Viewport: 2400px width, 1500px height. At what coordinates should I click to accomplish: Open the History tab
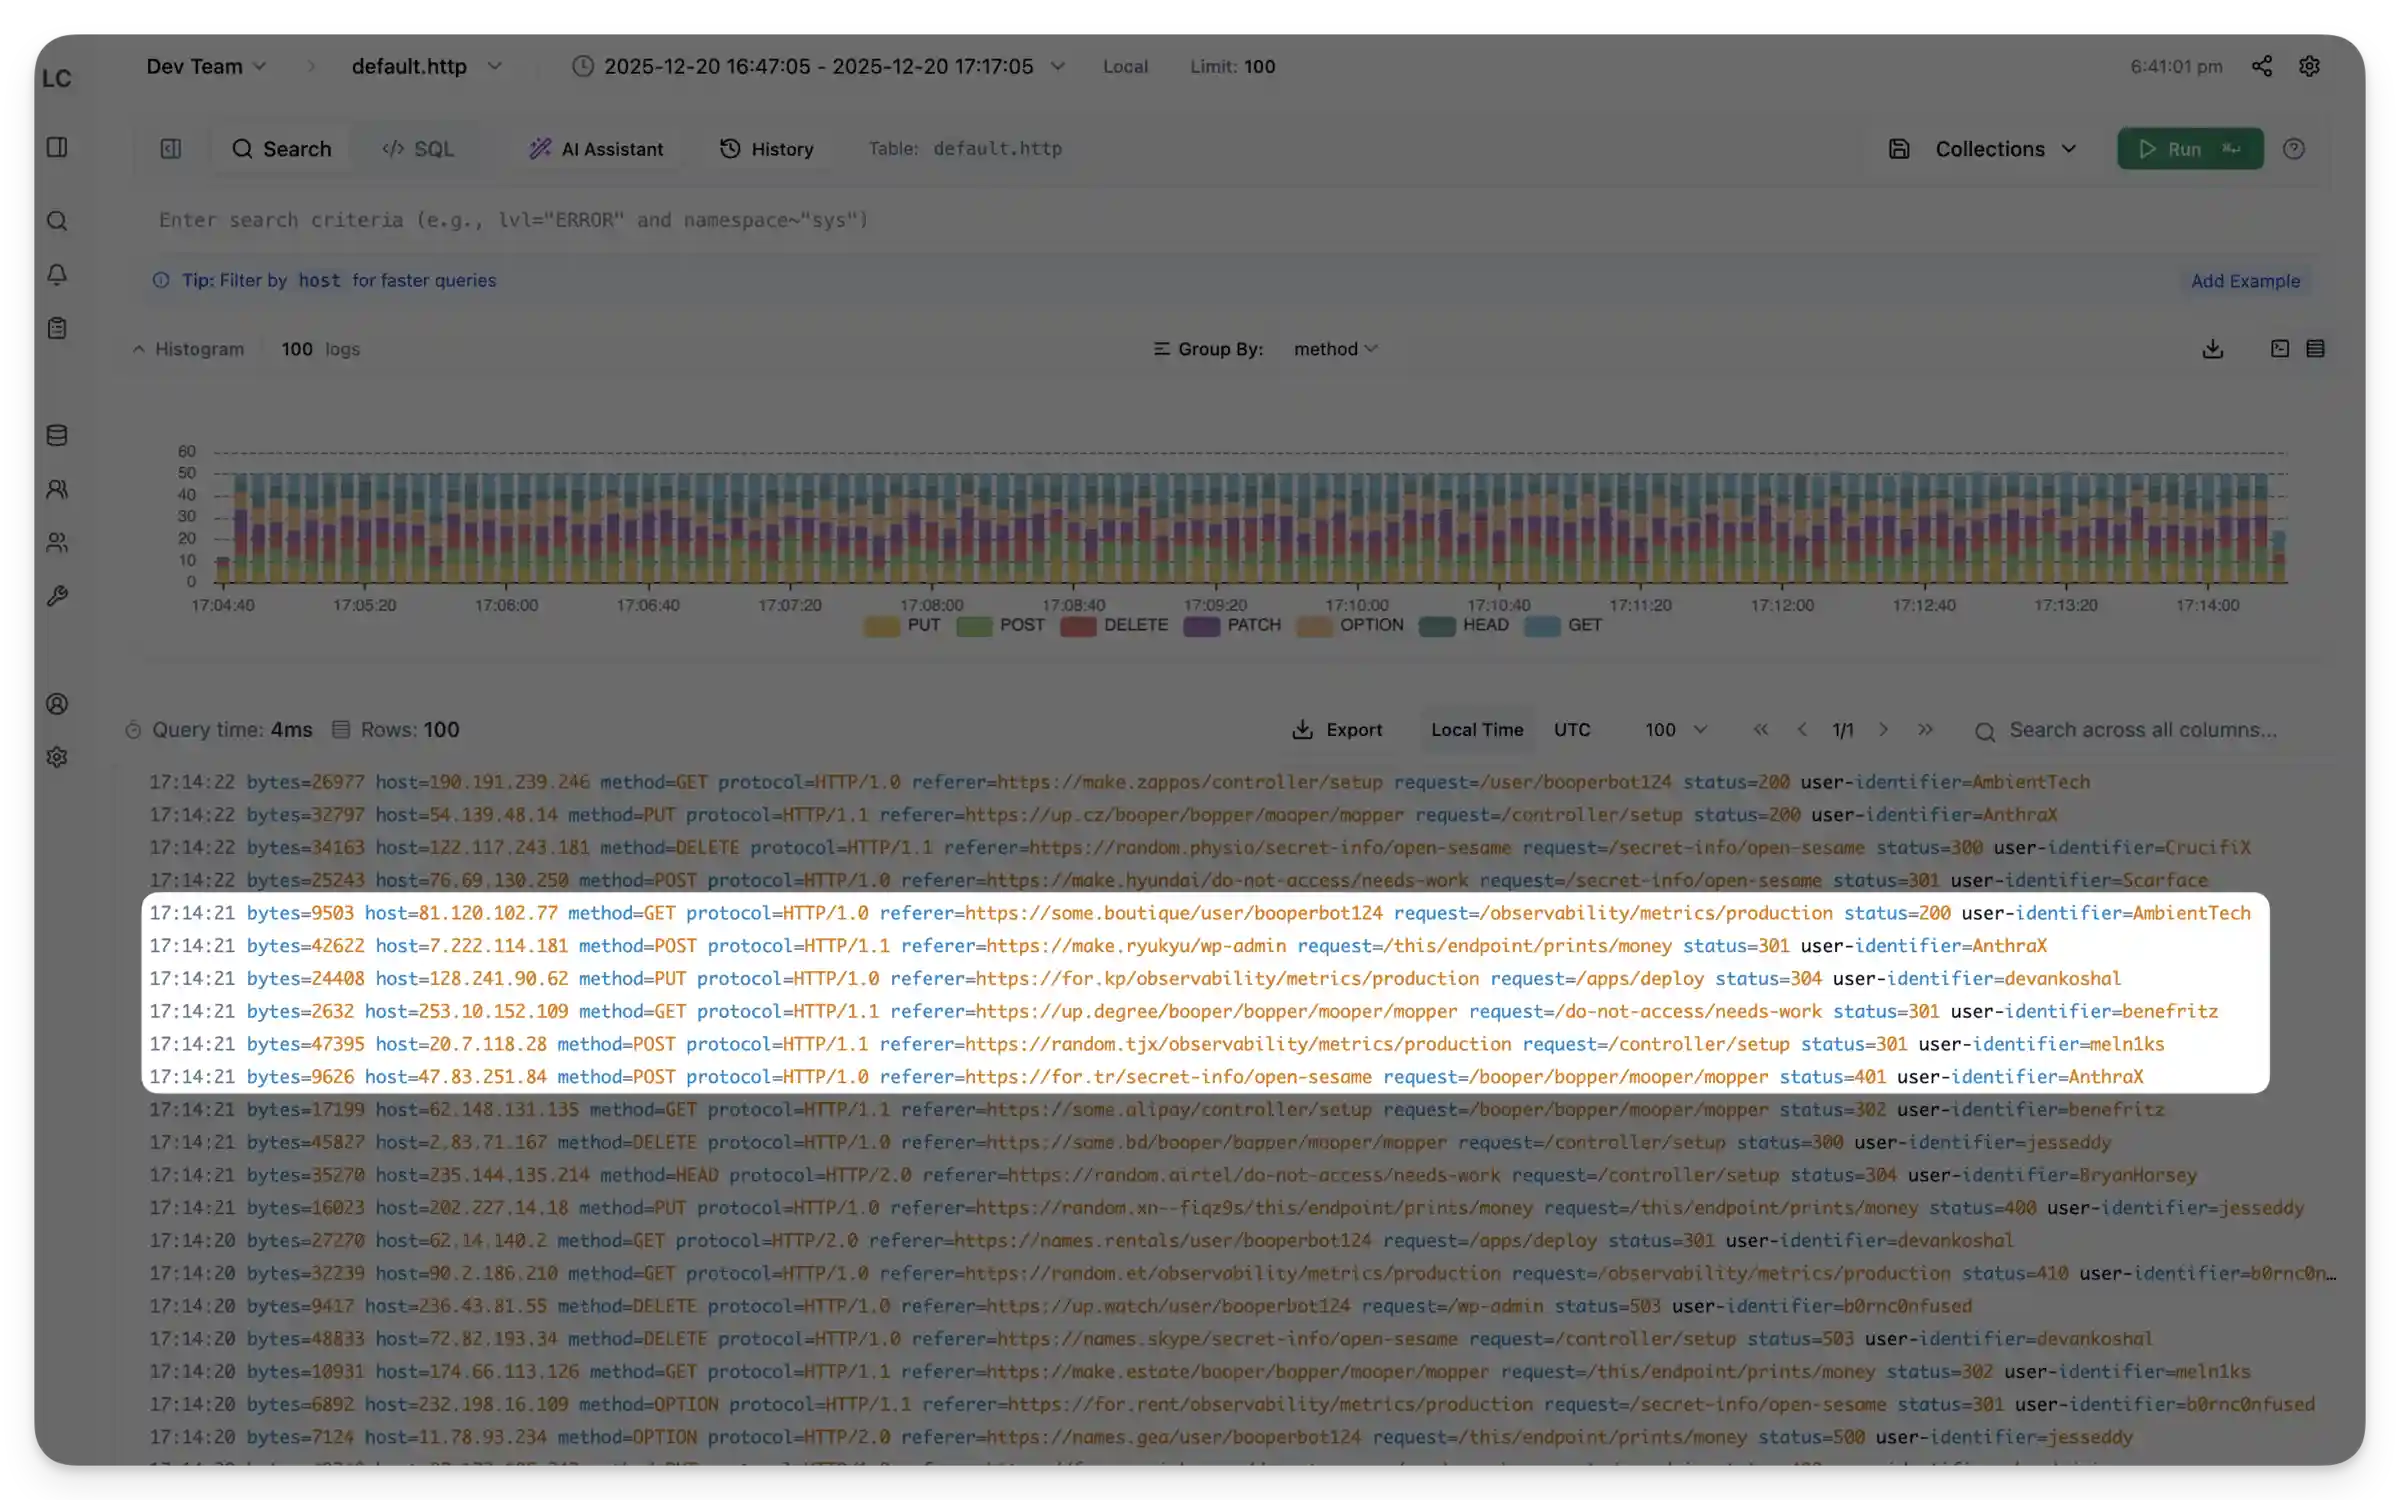point(767,149)
